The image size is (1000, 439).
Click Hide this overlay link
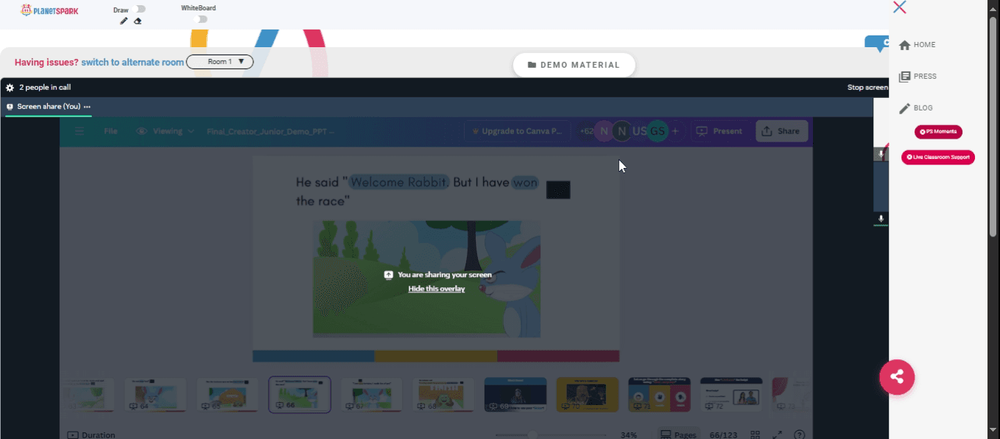click(436, 289)
